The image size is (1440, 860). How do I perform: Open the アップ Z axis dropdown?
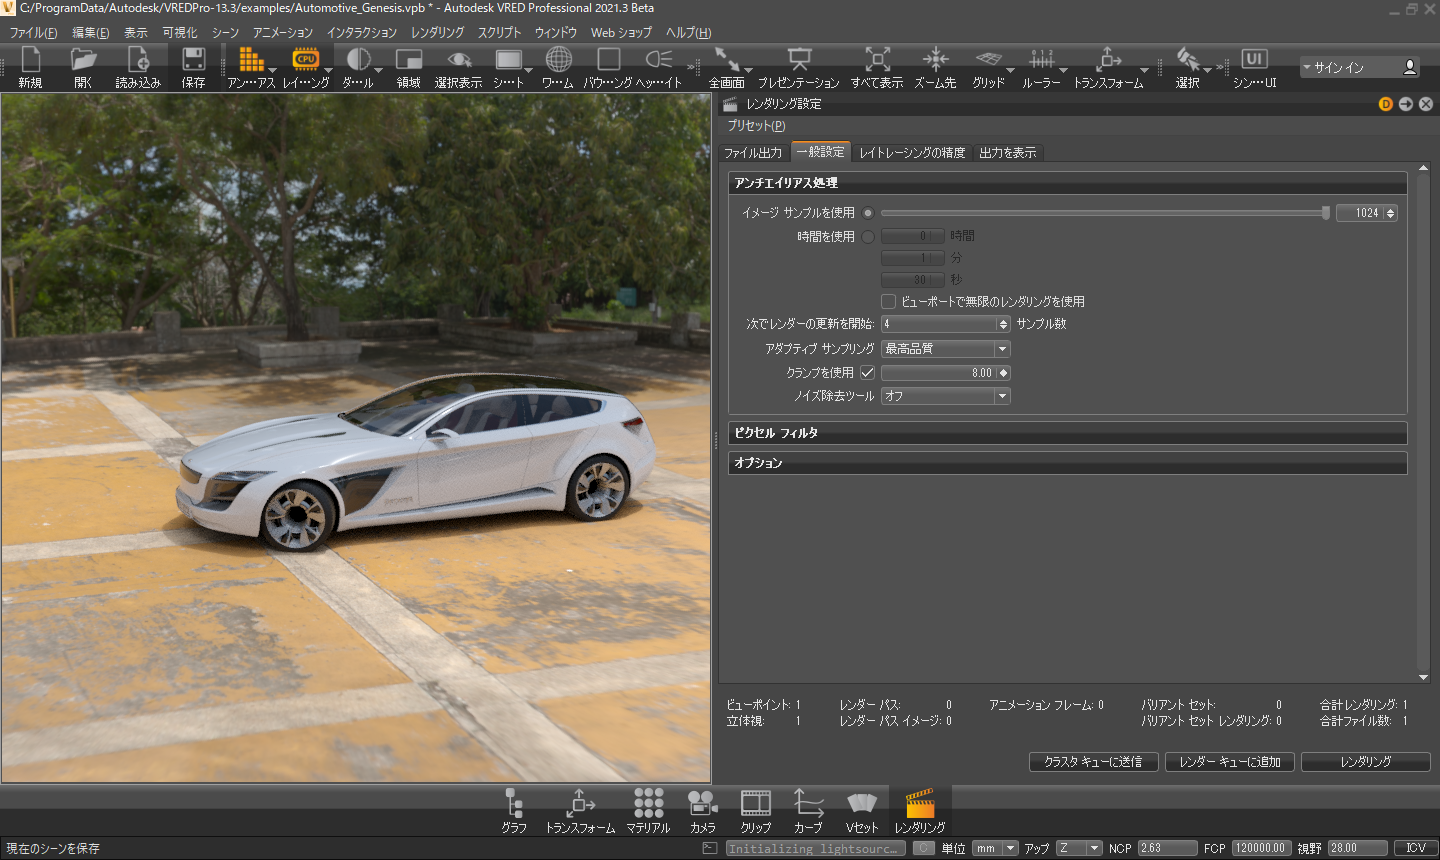1079,848
